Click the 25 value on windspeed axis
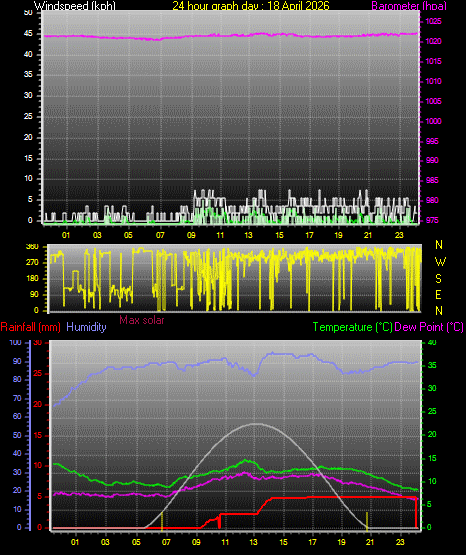The height and width of the screenshot is (555, 466). coord(28,116)
